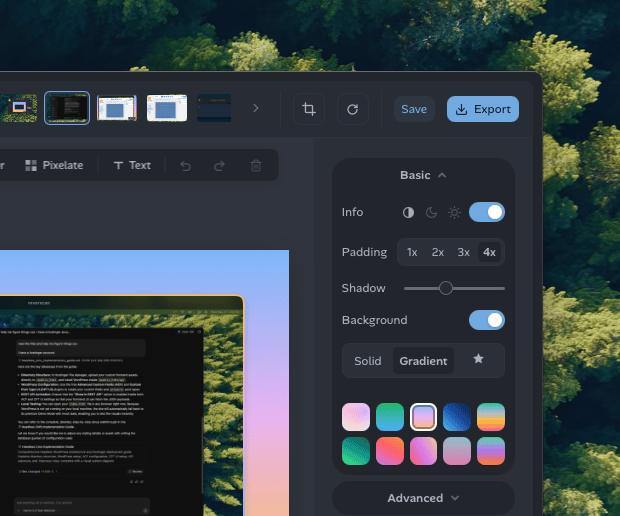
Task: Expand the Advanced section
Action: [x=423, y=498]
